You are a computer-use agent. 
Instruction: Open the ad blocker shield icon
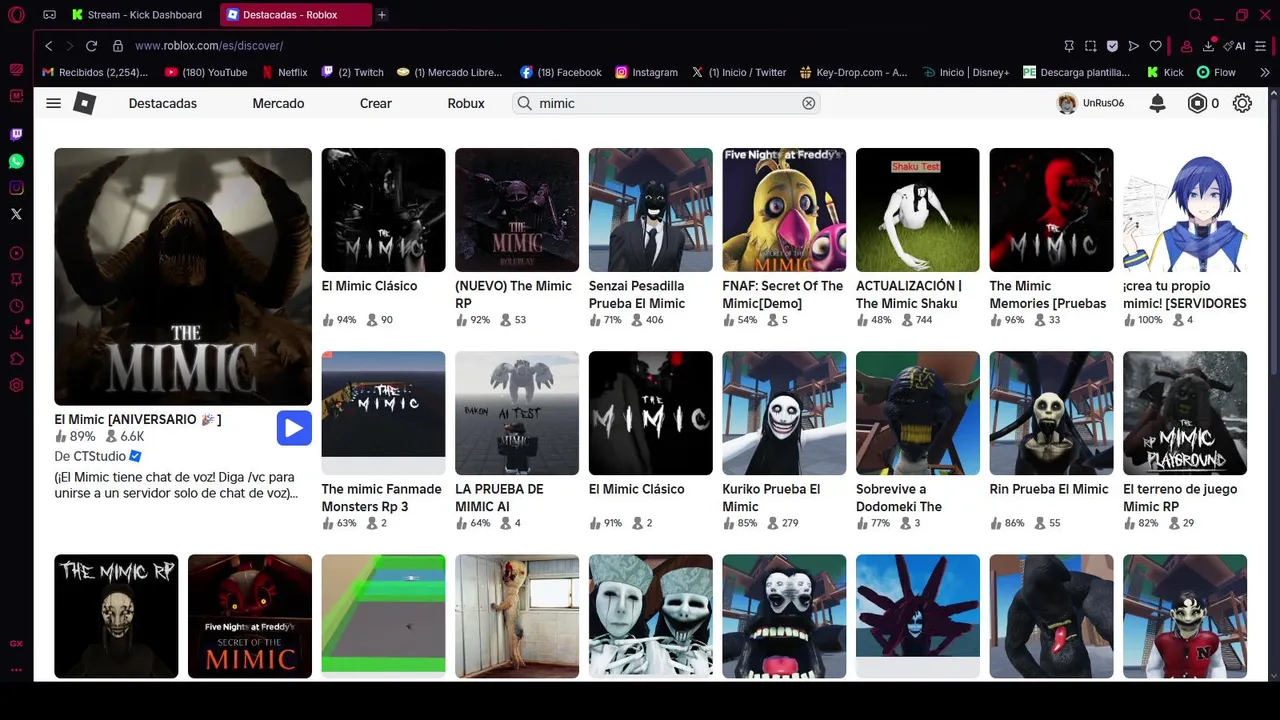(1112, 46)
